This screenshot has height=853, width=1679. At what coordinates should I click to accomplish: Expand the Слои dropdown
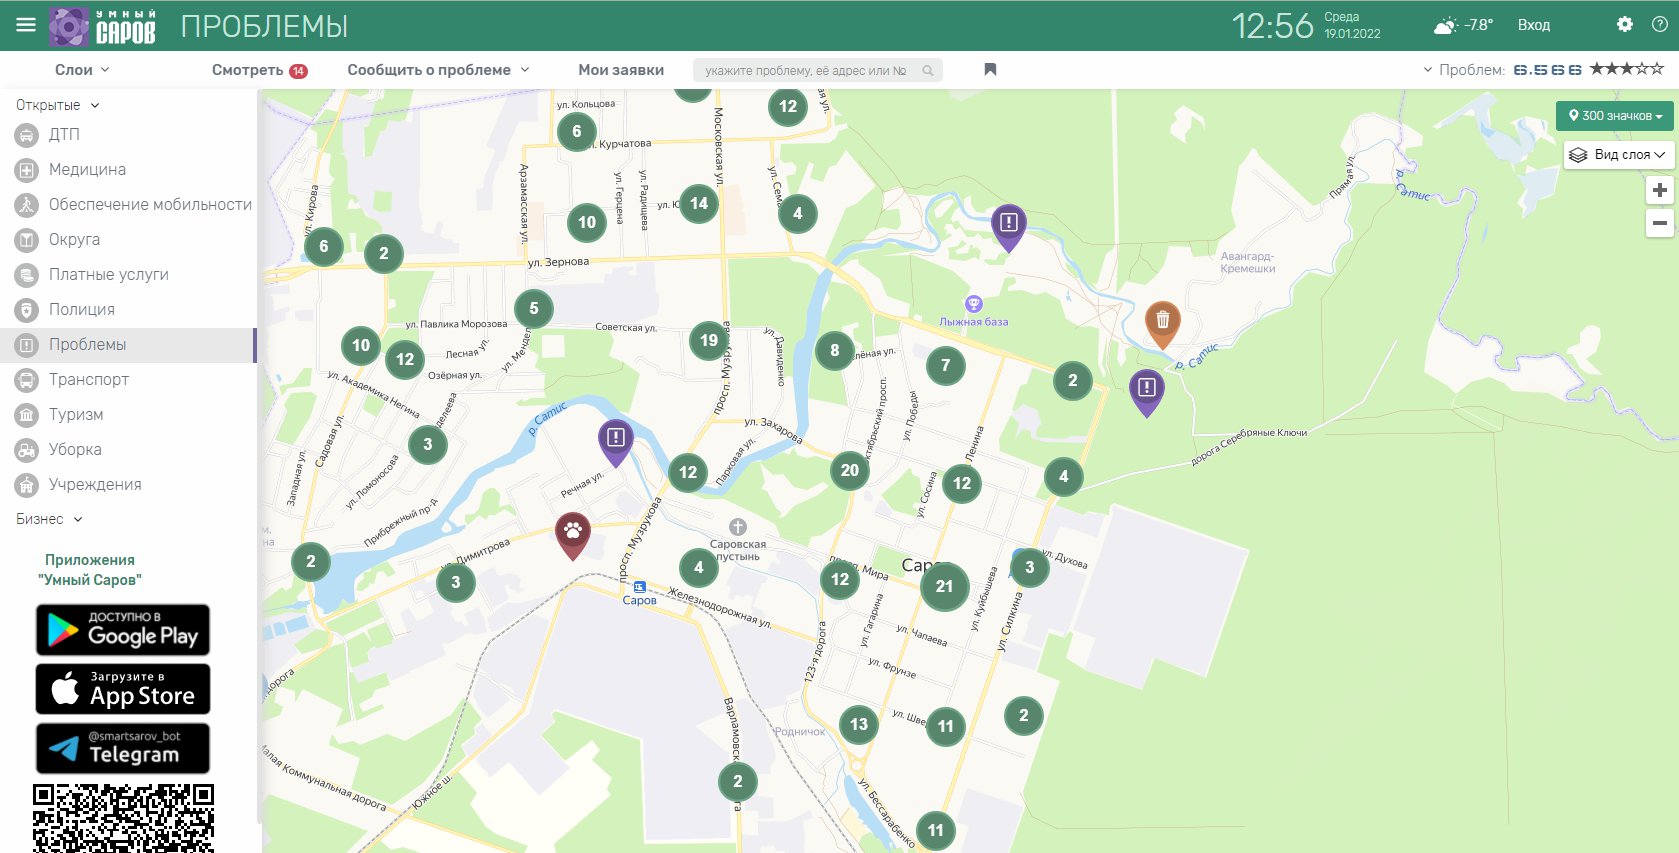click(x=82, y=70)
